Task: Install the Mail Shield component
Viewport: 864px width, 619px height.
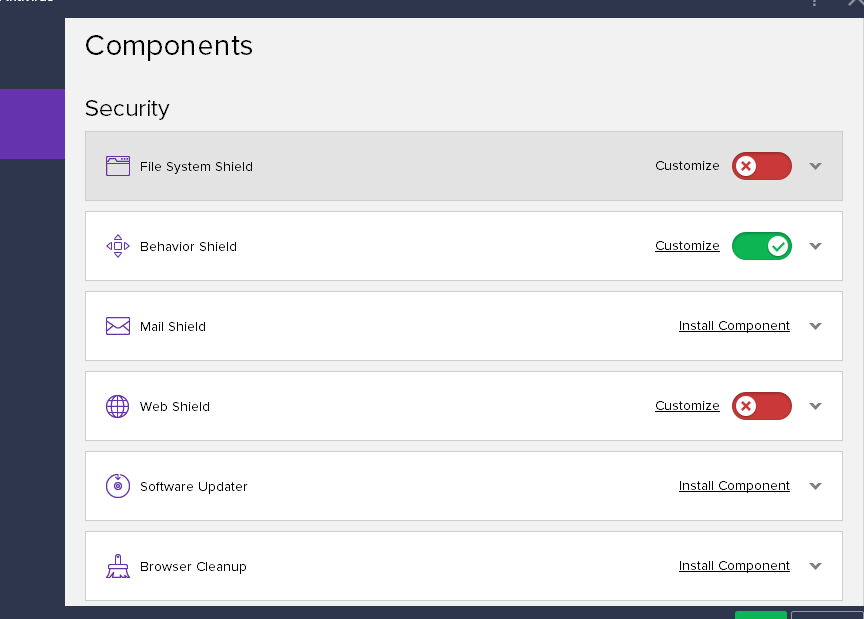Action: tap(734, 326)
